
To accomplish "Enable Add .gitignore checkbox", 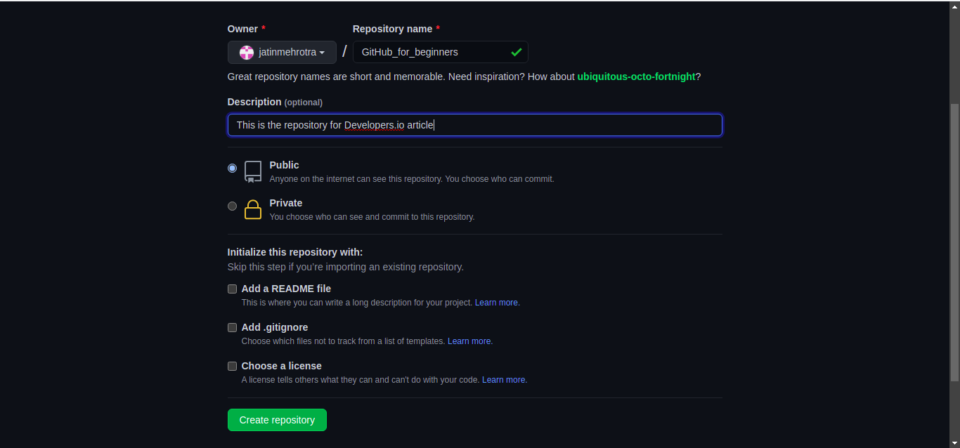I will [232, 327].
